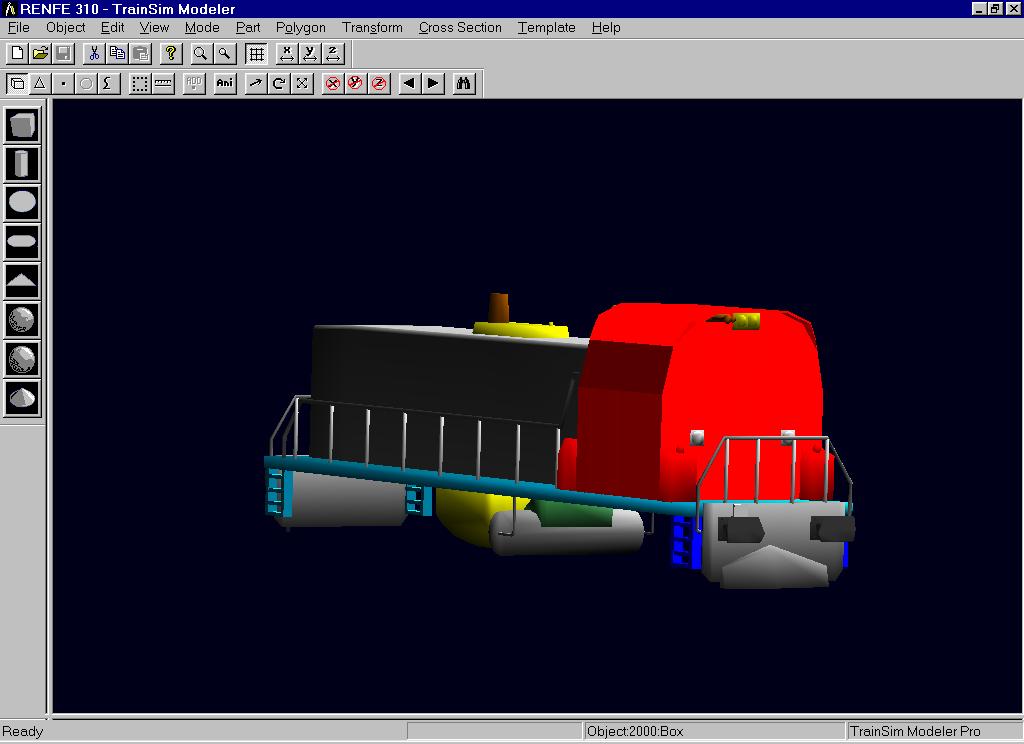Open the Polygon menu
This screenshot has height=744, width=1024.
pyautogui.click(x=300, y=27)
